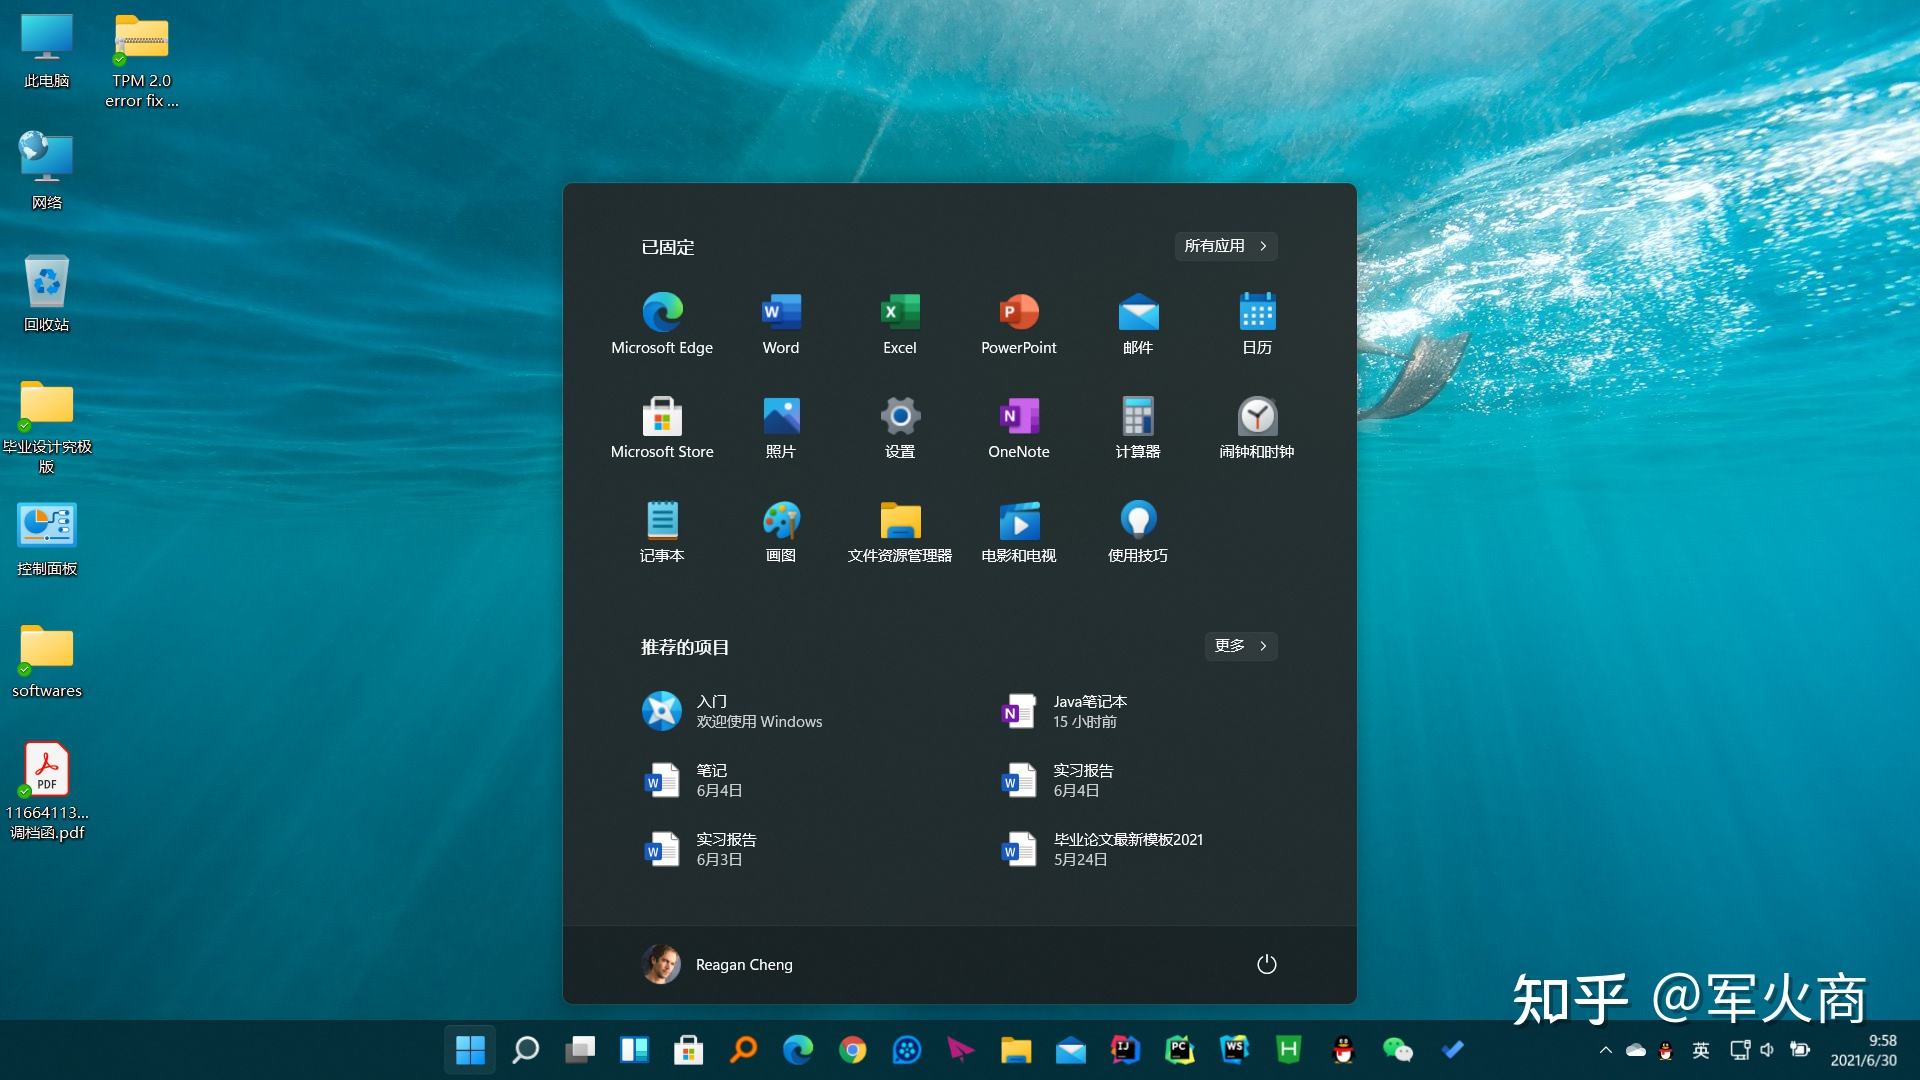Open battery tray icon

click(x=1800, y=1050)
